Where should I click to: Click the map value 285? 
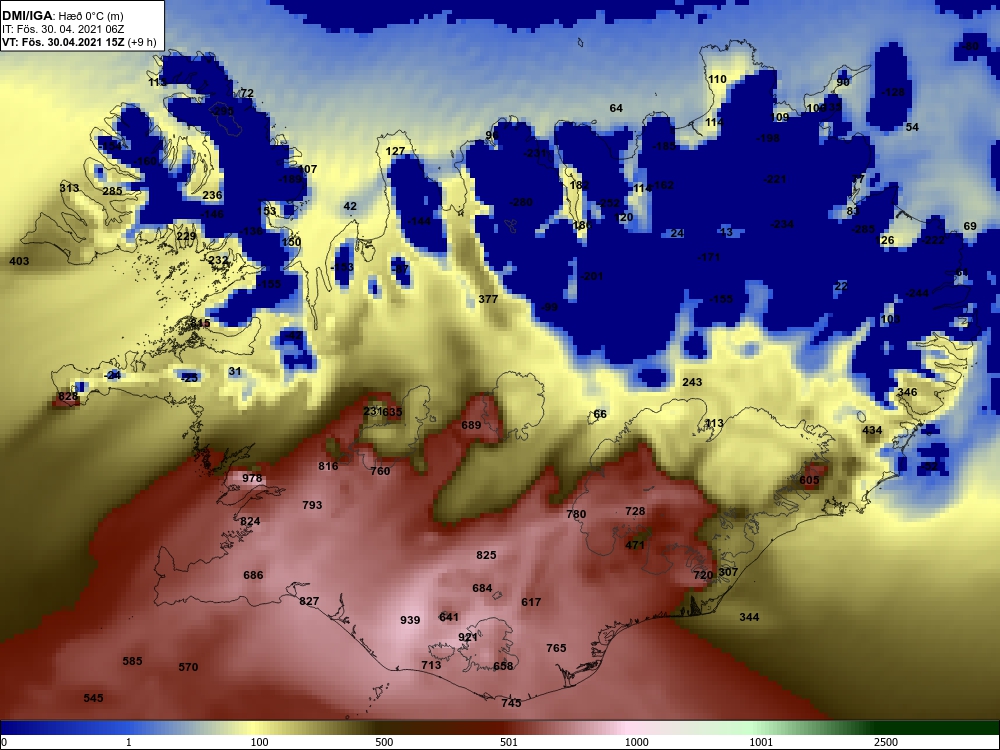click(112, 191)
